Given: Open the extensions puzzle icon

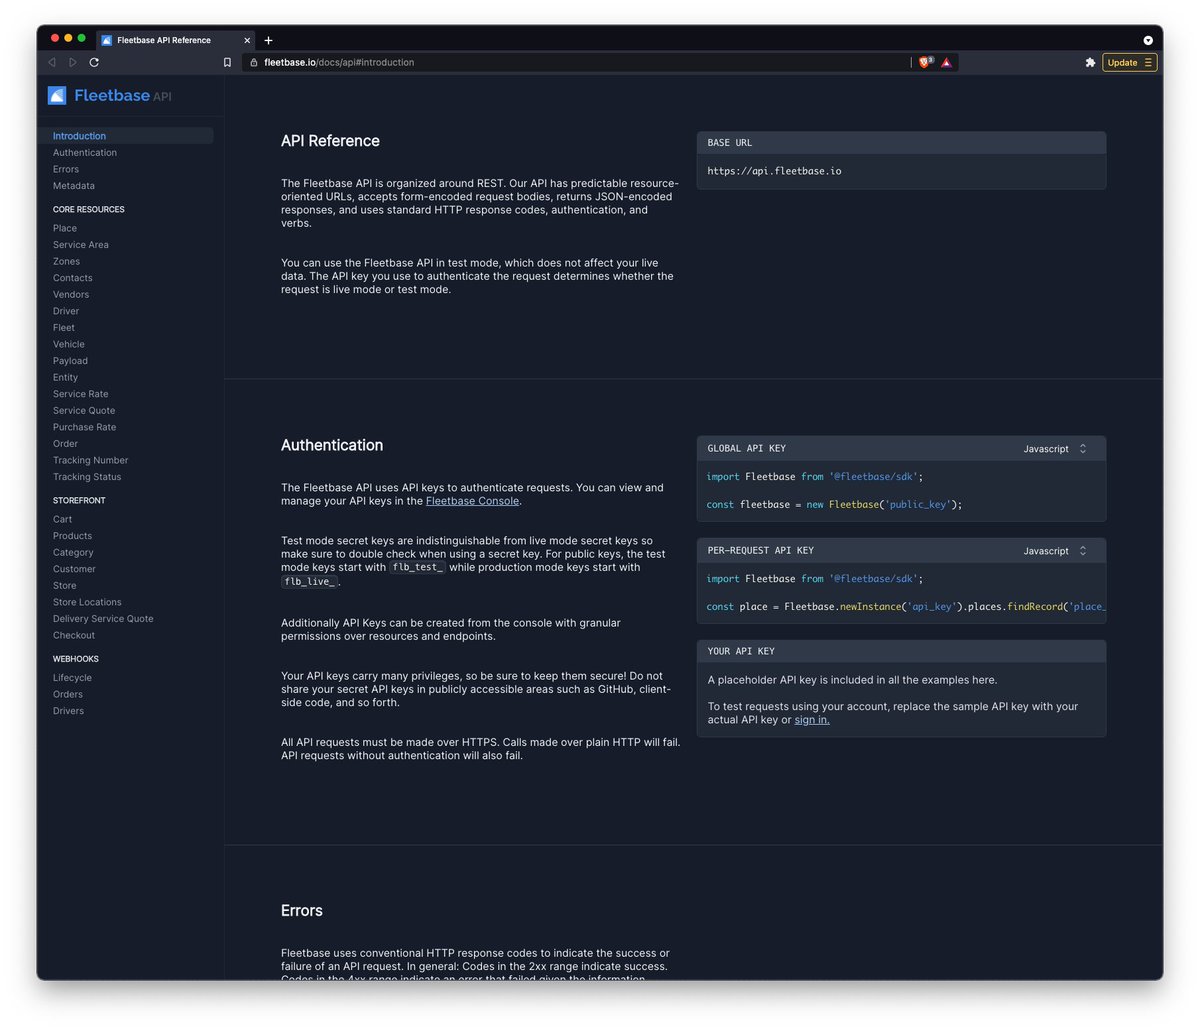Looking at the screenshot, I should pyautogui.click(x=1090, y=62).
